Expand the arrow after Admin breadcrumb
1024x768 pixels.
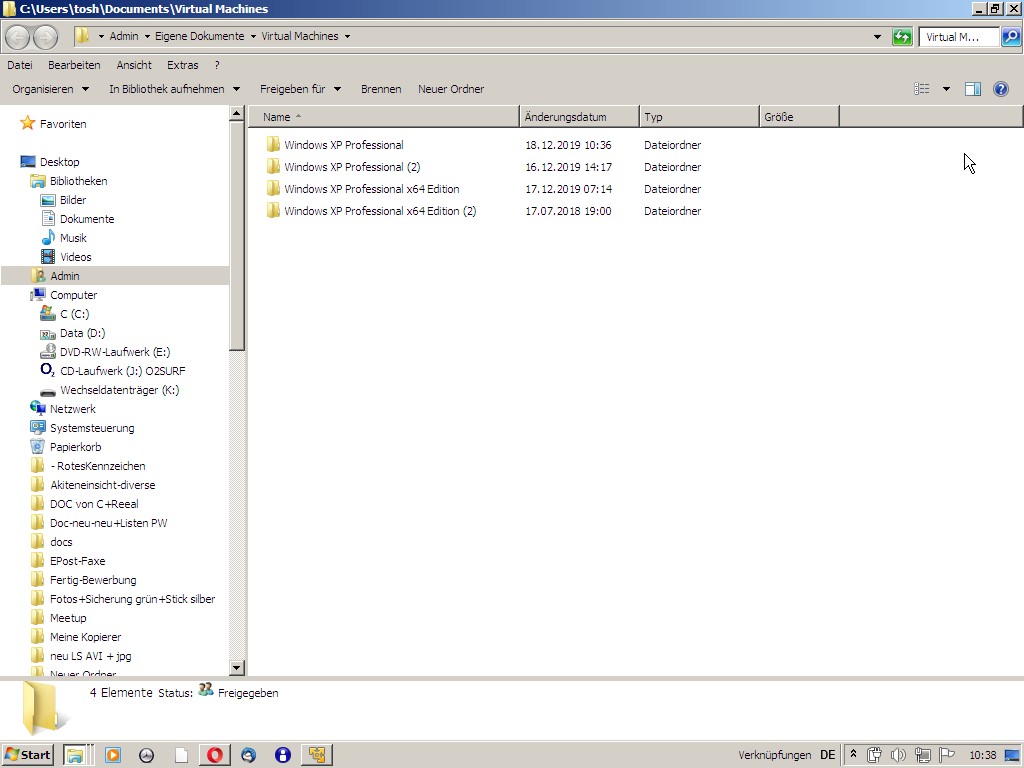(147, 37)
